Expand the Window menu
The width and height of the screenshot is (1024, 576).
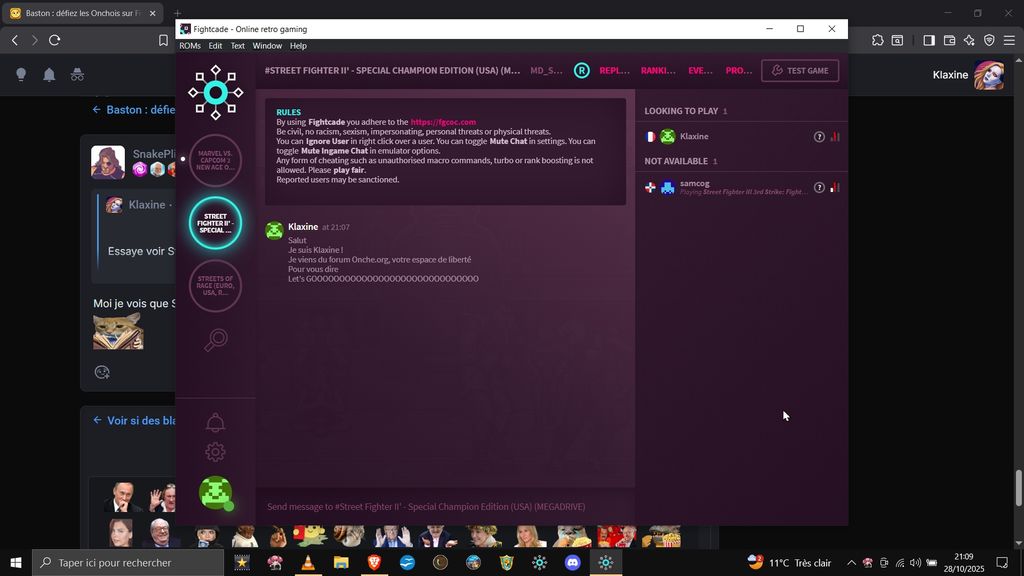[x=267, y=46]
